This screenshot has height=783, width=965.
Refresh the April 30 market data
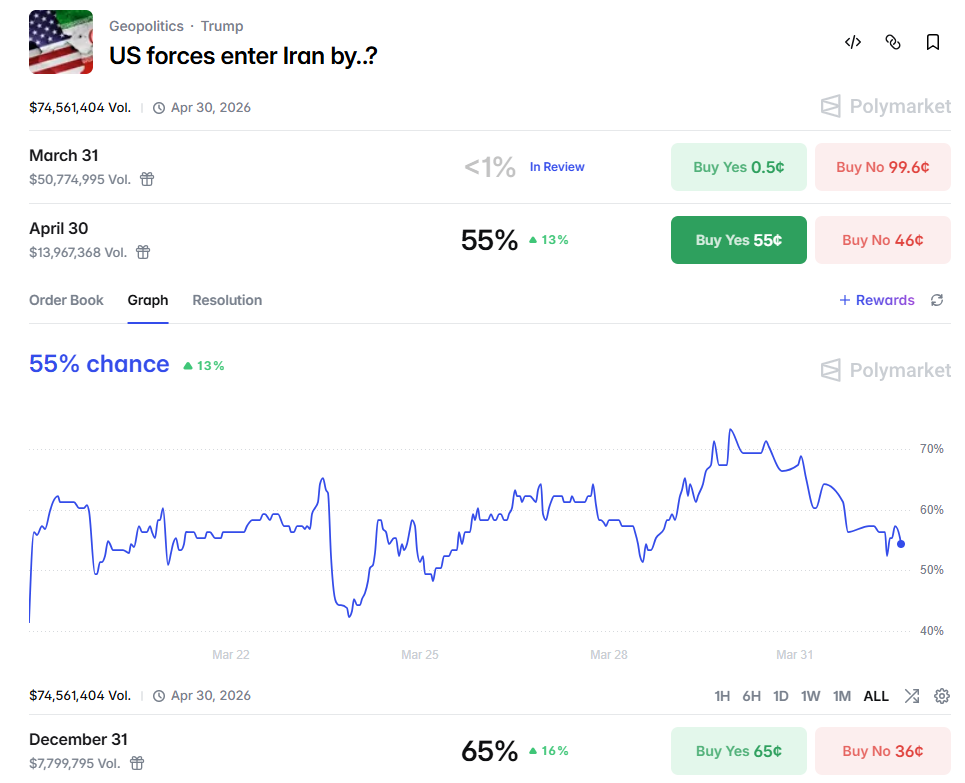click(937, 300)
